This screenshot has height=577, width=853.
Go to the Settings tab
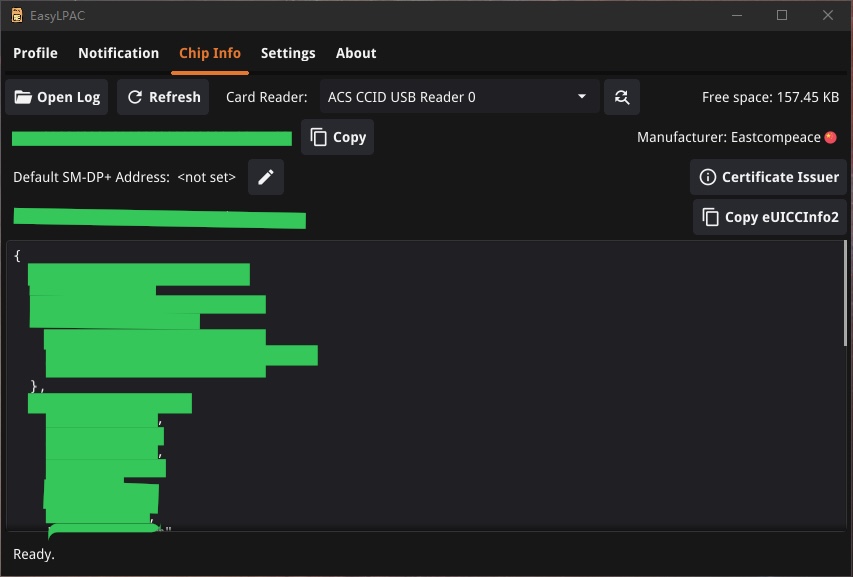[288, 53]
